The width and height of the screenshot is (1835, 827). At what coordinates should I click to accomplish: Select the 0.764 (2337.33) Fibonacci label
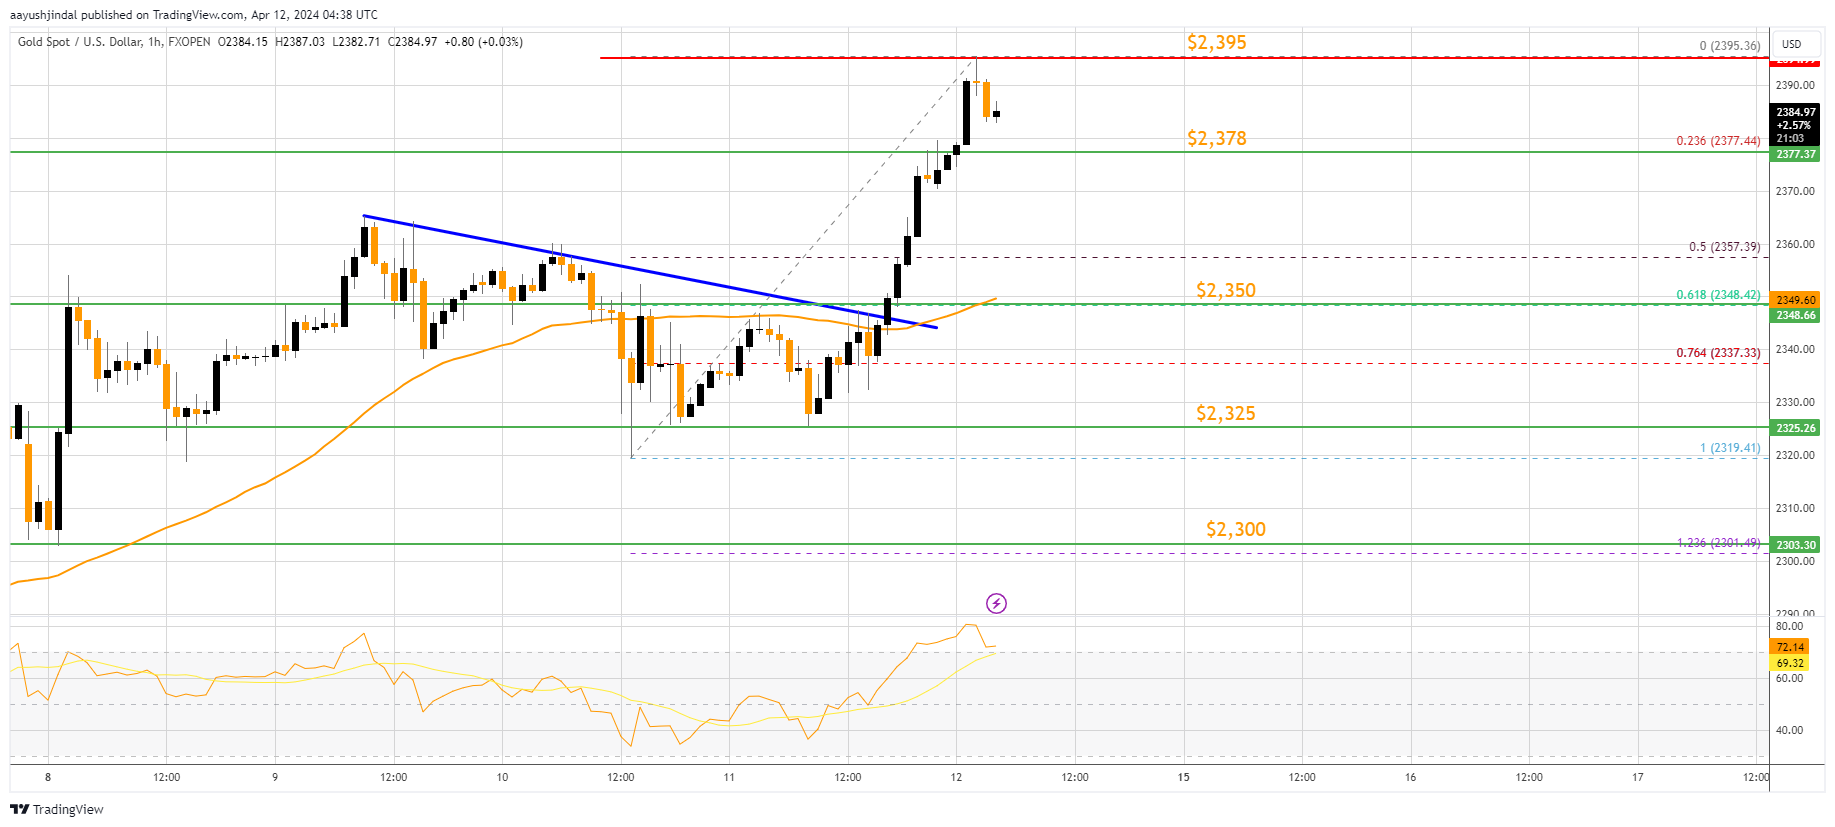[1718, 353]
